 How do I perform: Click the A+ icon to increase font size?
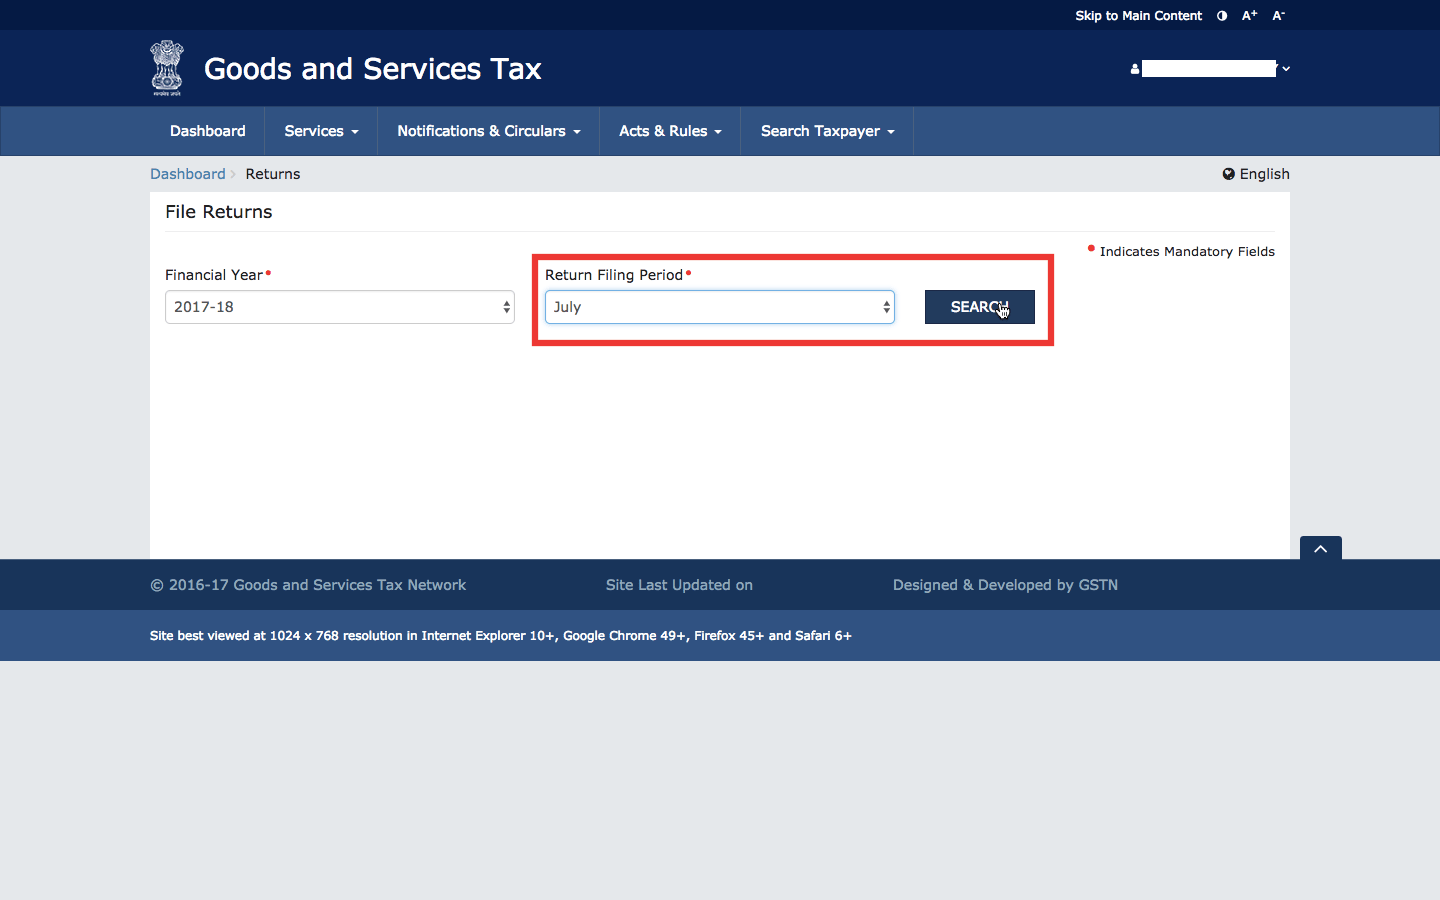tap(1248, 15)
